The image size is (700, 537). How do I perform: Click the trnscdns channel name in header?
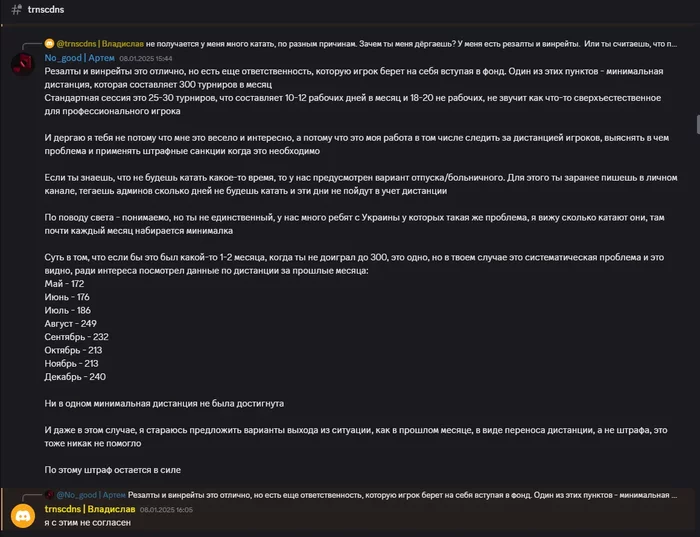[47, 10]
